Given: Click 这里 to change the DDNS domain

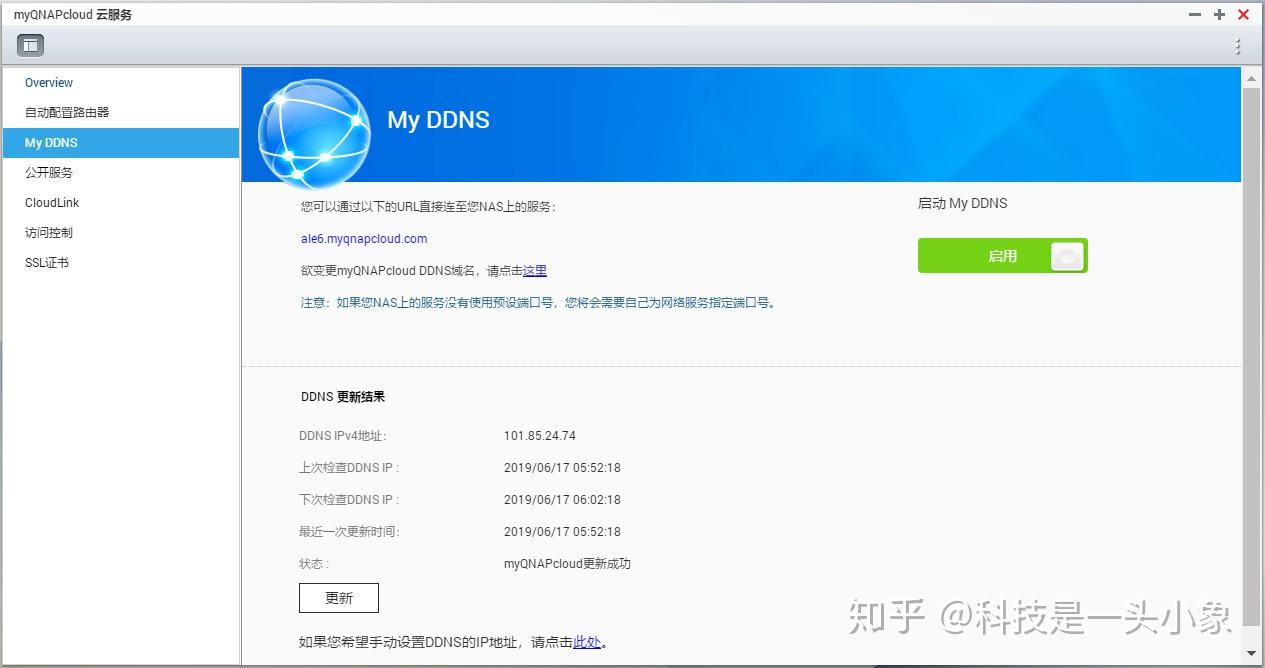Looking at the screenshot, I should (x=534, y=270).
